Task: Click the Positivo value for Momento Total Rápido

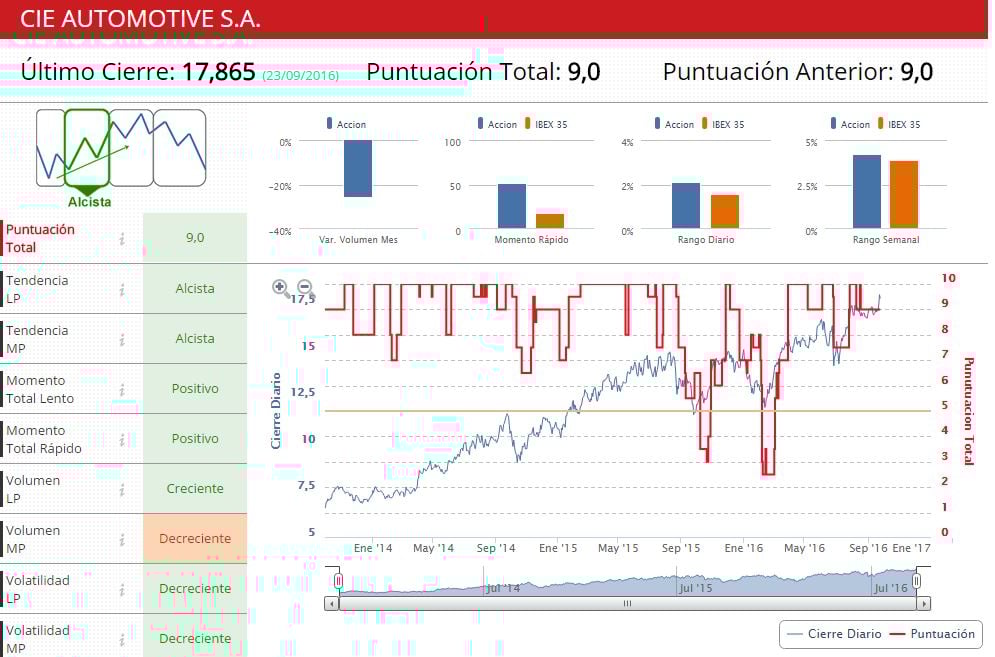Action: [195, 439]
